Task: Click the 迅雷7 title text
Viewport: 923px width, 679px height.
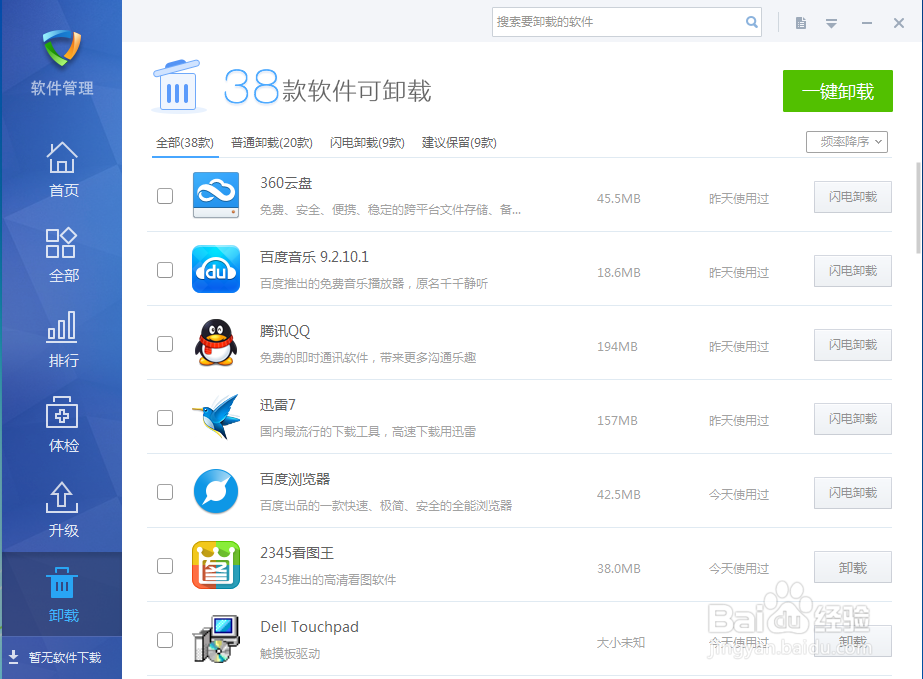Action: [278, 405]
